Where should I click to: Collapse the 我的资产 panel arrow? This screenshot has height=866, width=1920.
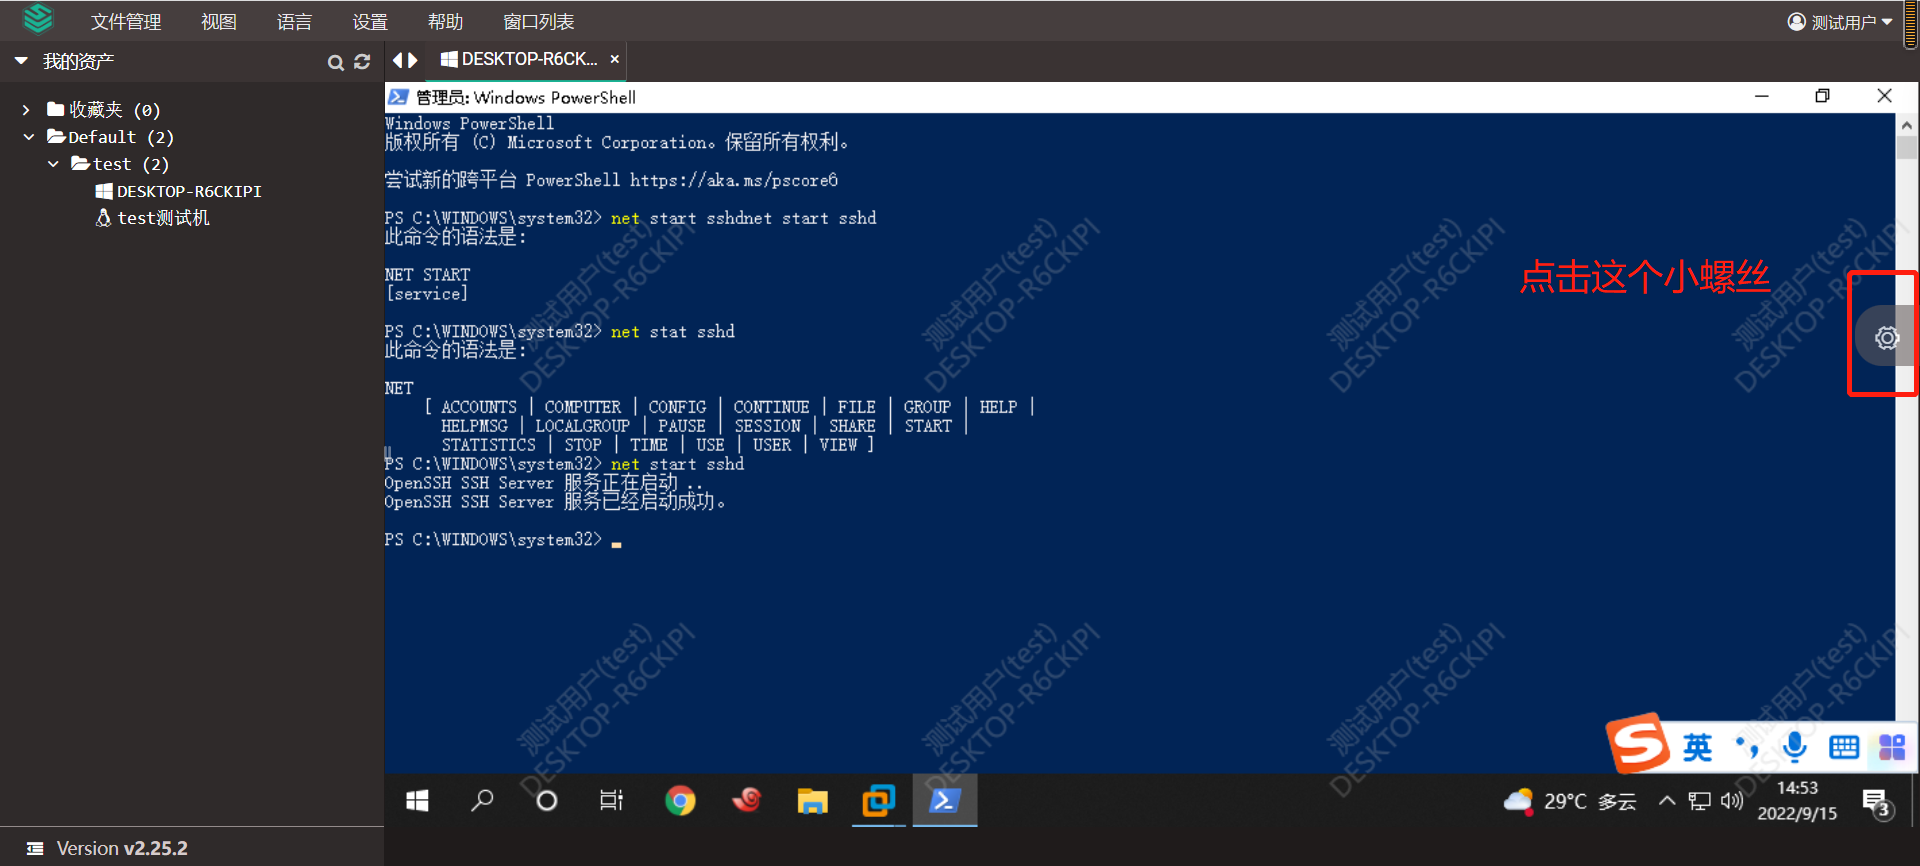(x=21, y=61)
